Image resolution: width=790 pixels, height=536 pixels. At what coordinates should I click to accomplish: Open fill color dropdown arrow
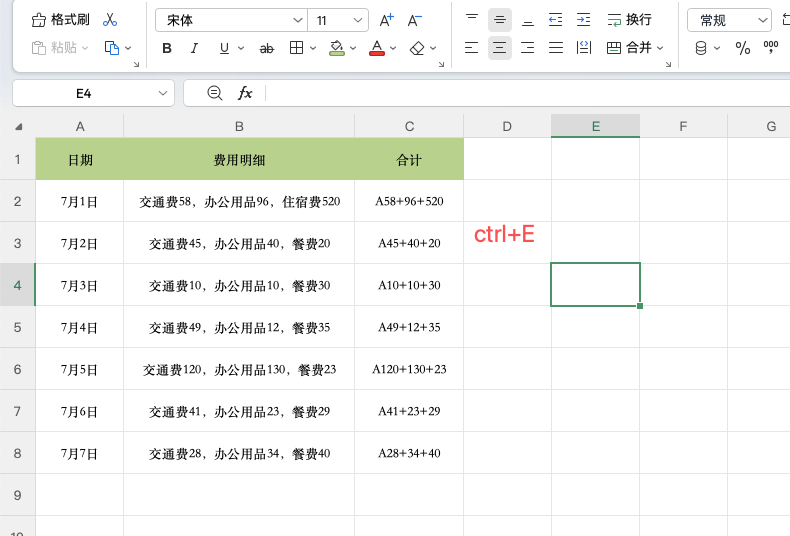[353, 48]
